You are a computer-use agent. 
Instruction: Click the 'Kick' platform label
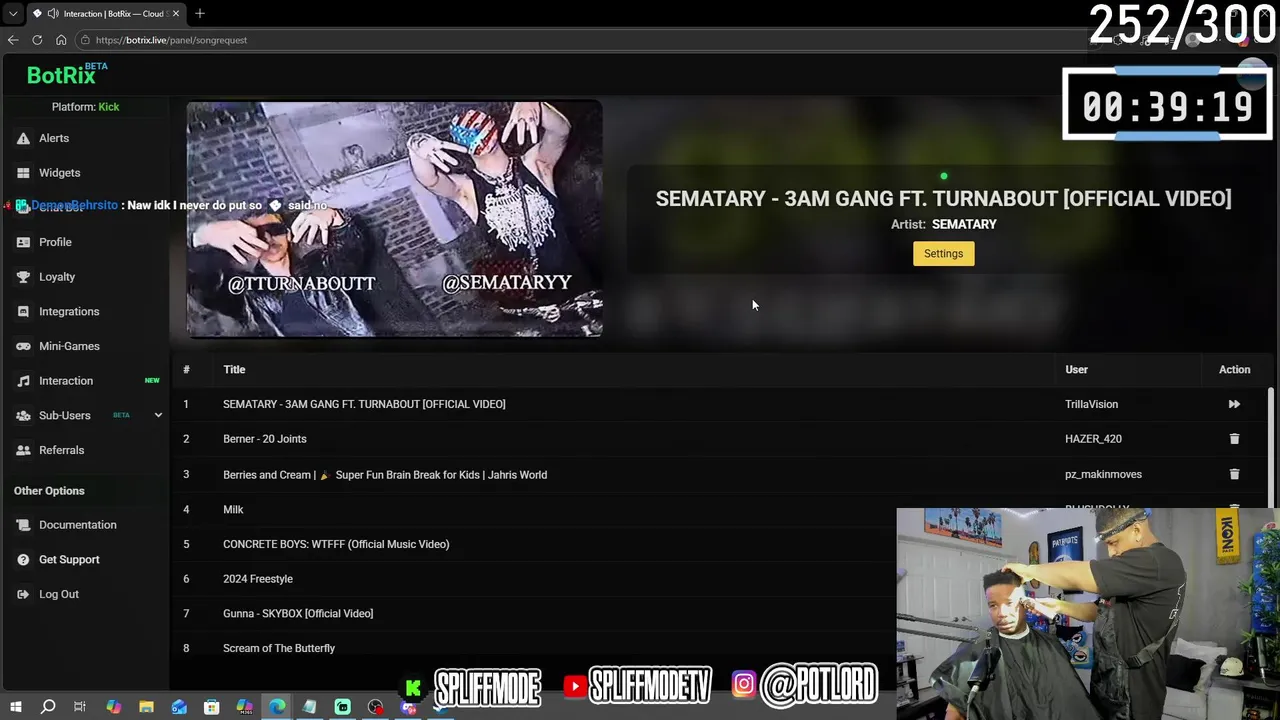pyautogui.click(x=109, y=107)
